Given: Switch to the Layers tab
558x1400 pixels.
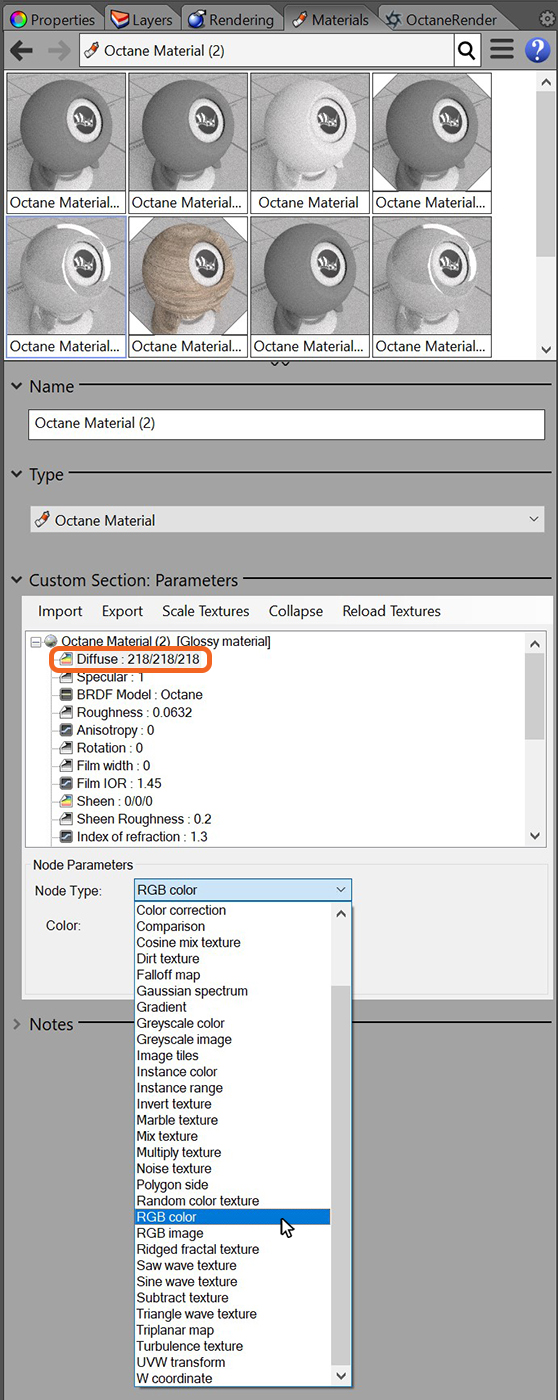Looking at the screenshot, I should coord(141,19).
